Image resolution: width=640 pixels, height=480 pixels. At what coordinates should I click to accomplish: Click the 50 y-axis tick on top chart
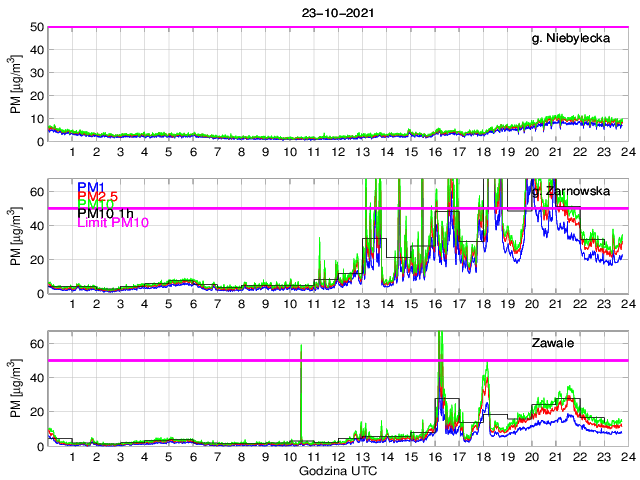37,27
